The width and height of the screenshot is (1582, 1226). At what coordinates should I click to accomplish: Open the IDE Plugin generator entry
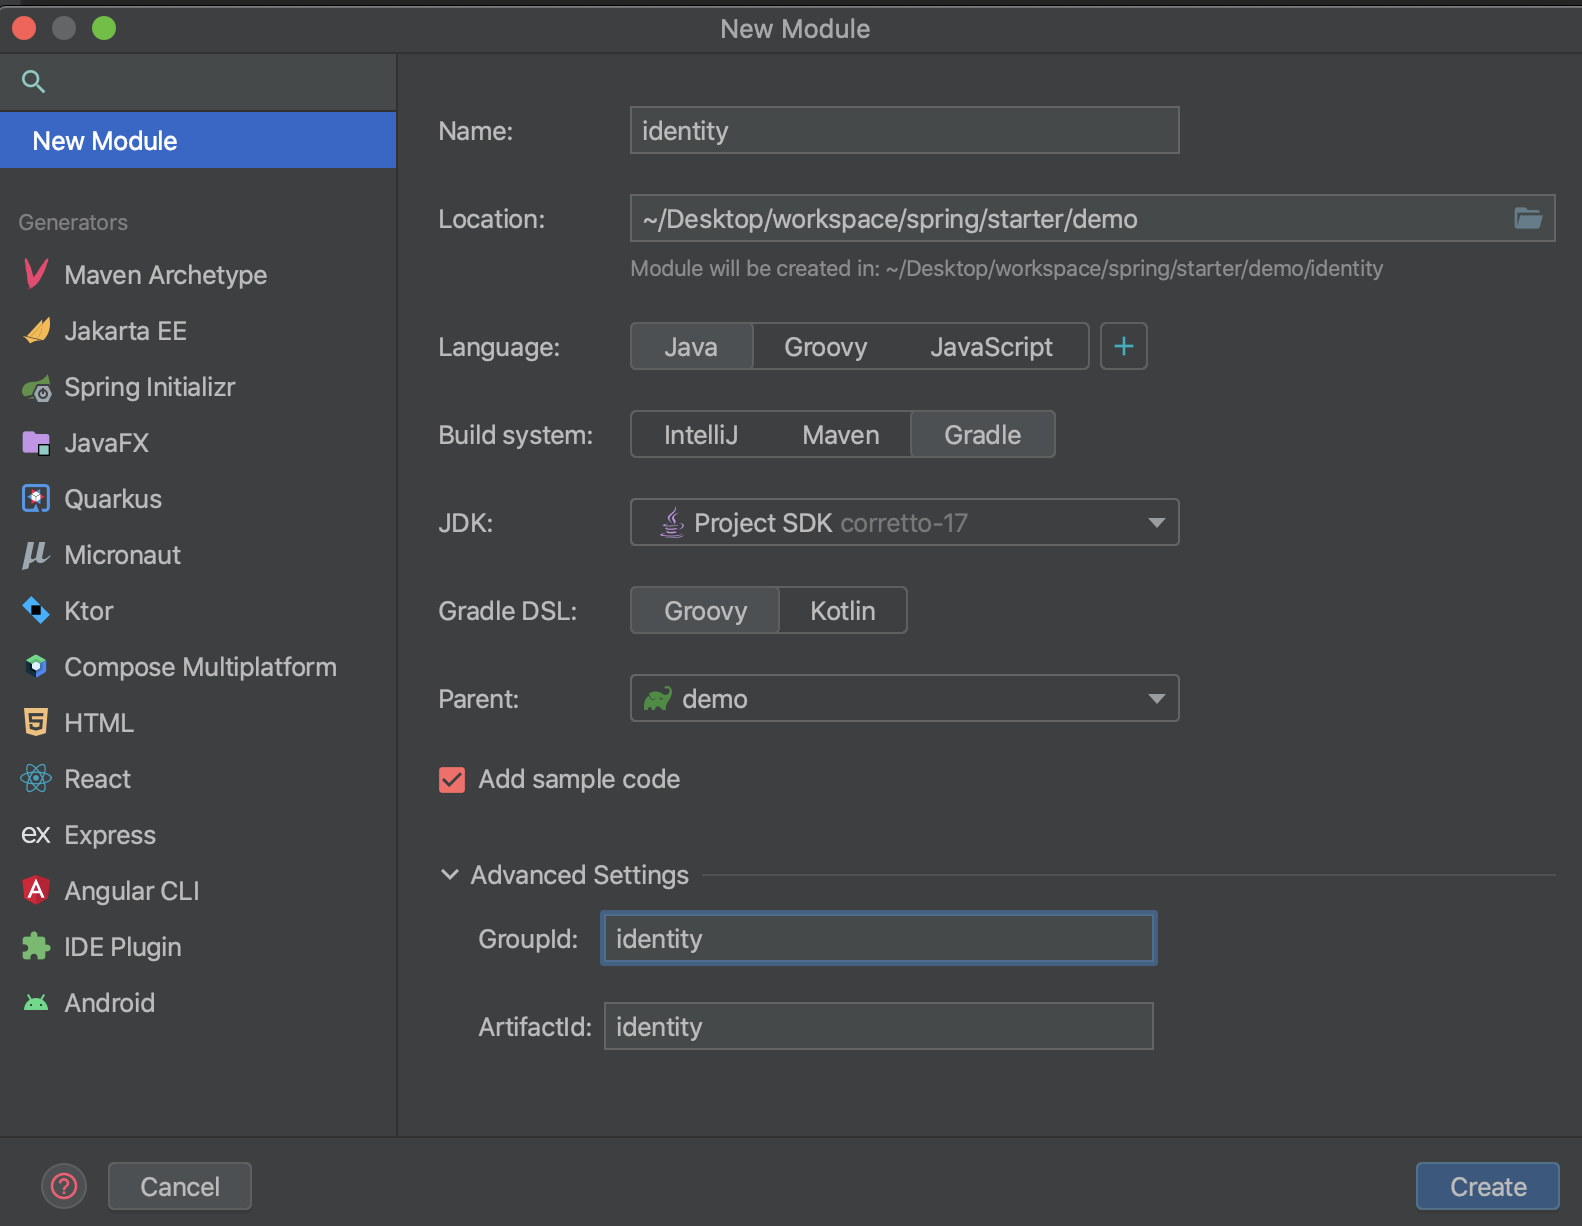(x=198, y=946)
